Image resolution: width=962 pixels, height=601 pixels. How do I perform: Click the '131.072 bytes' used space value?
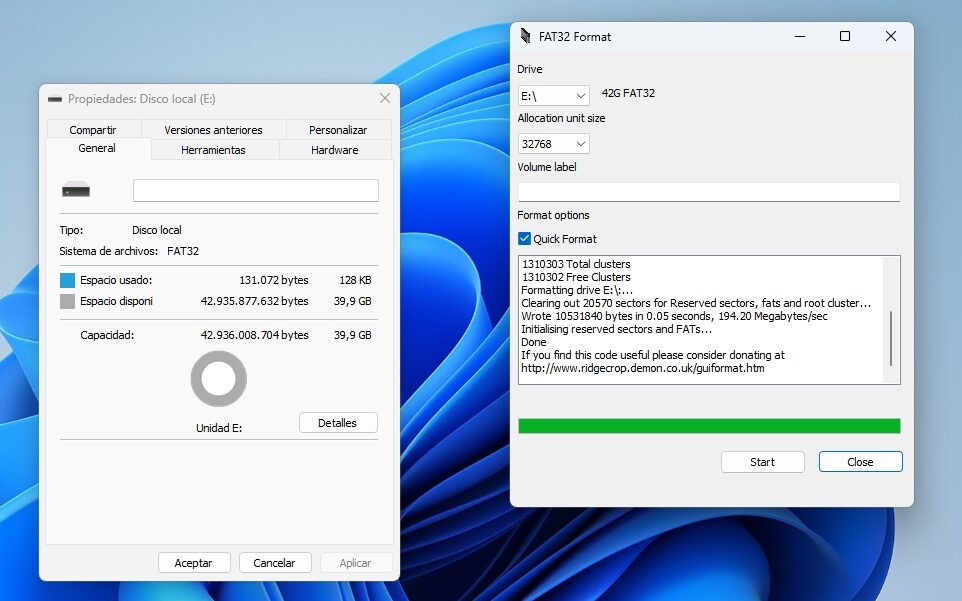click(x=274, y=280)
